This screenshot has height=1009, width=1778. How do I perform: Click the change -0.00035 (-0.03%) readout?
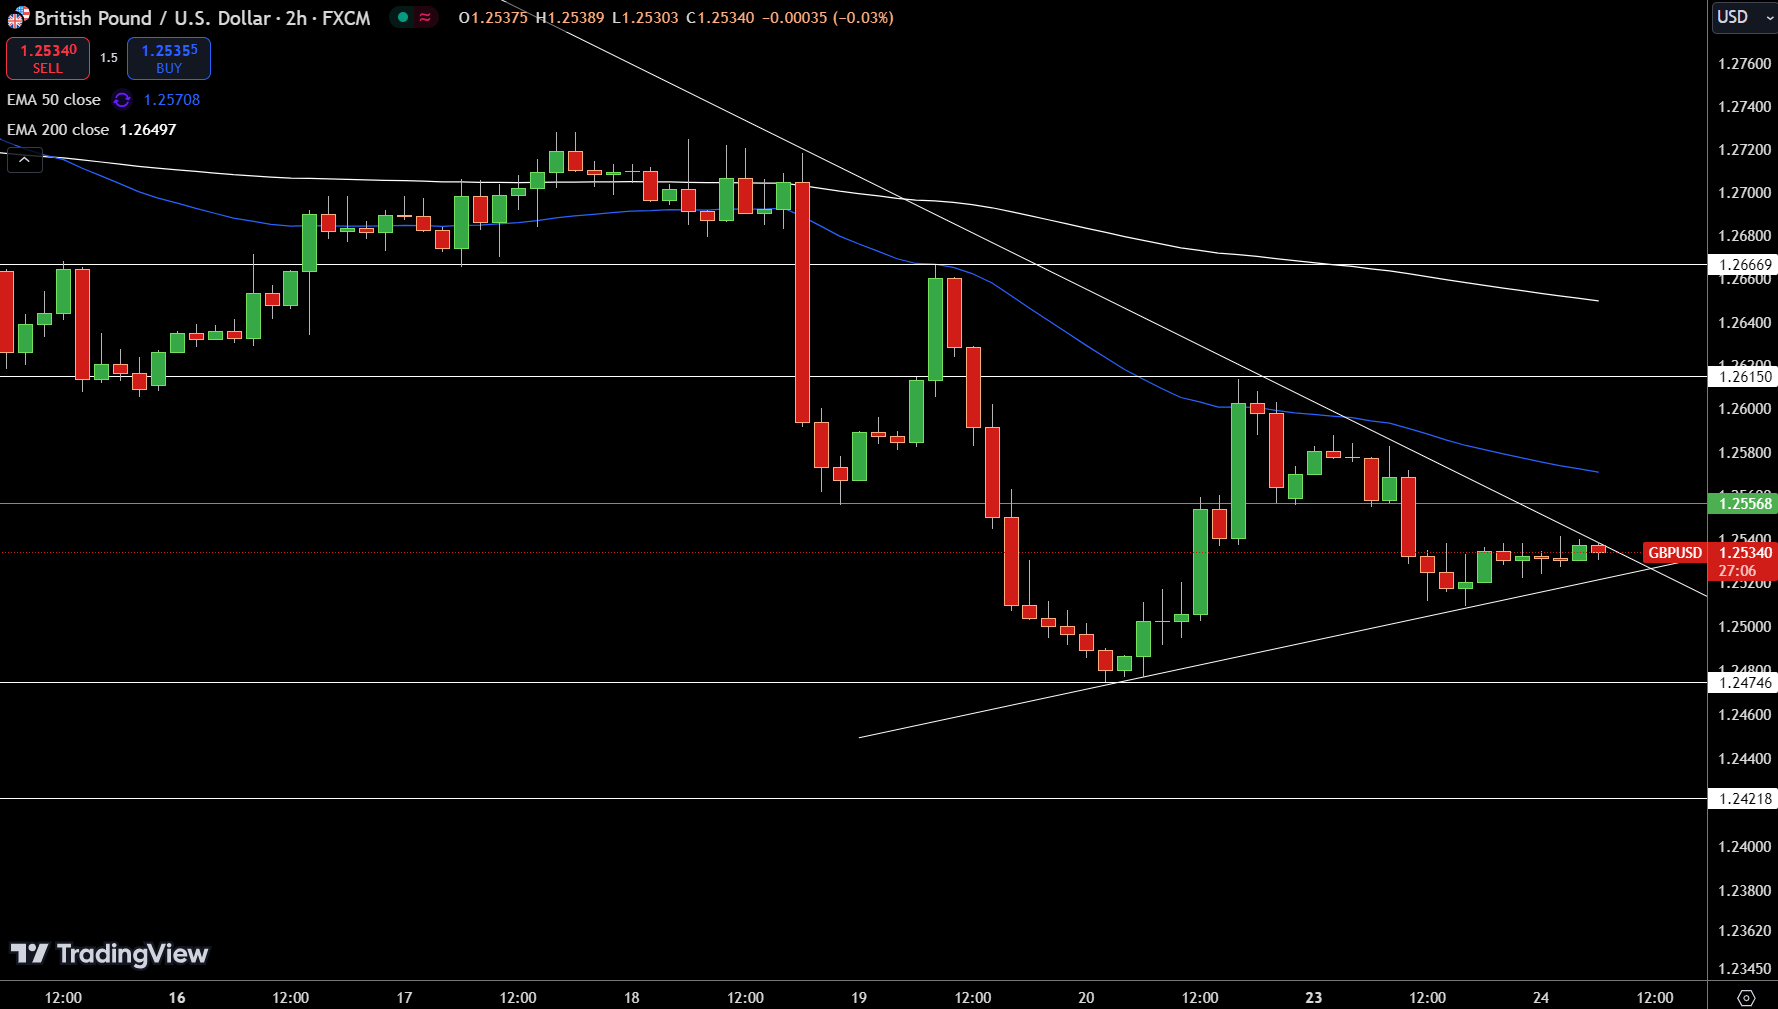(x=828, y=18)
